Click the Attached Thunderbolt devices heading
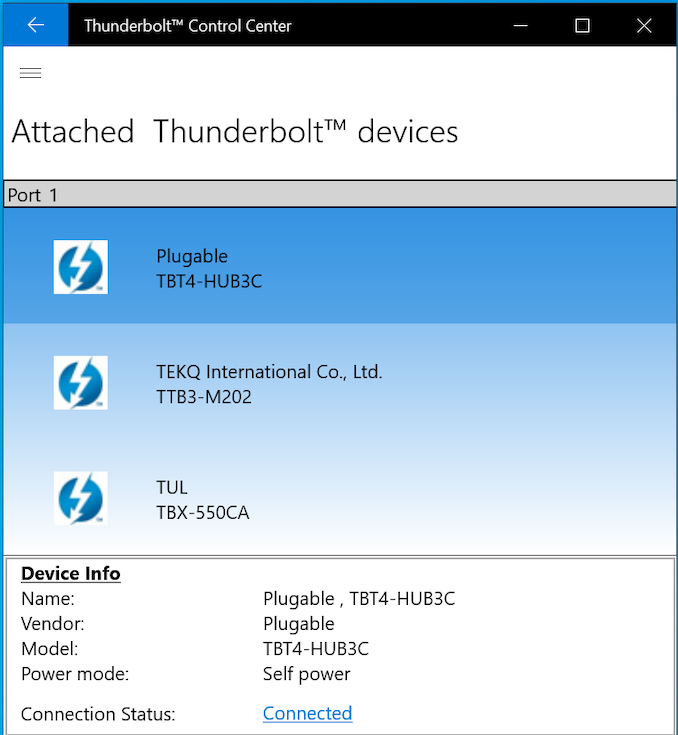678x735 pixels. pos(235,131)
